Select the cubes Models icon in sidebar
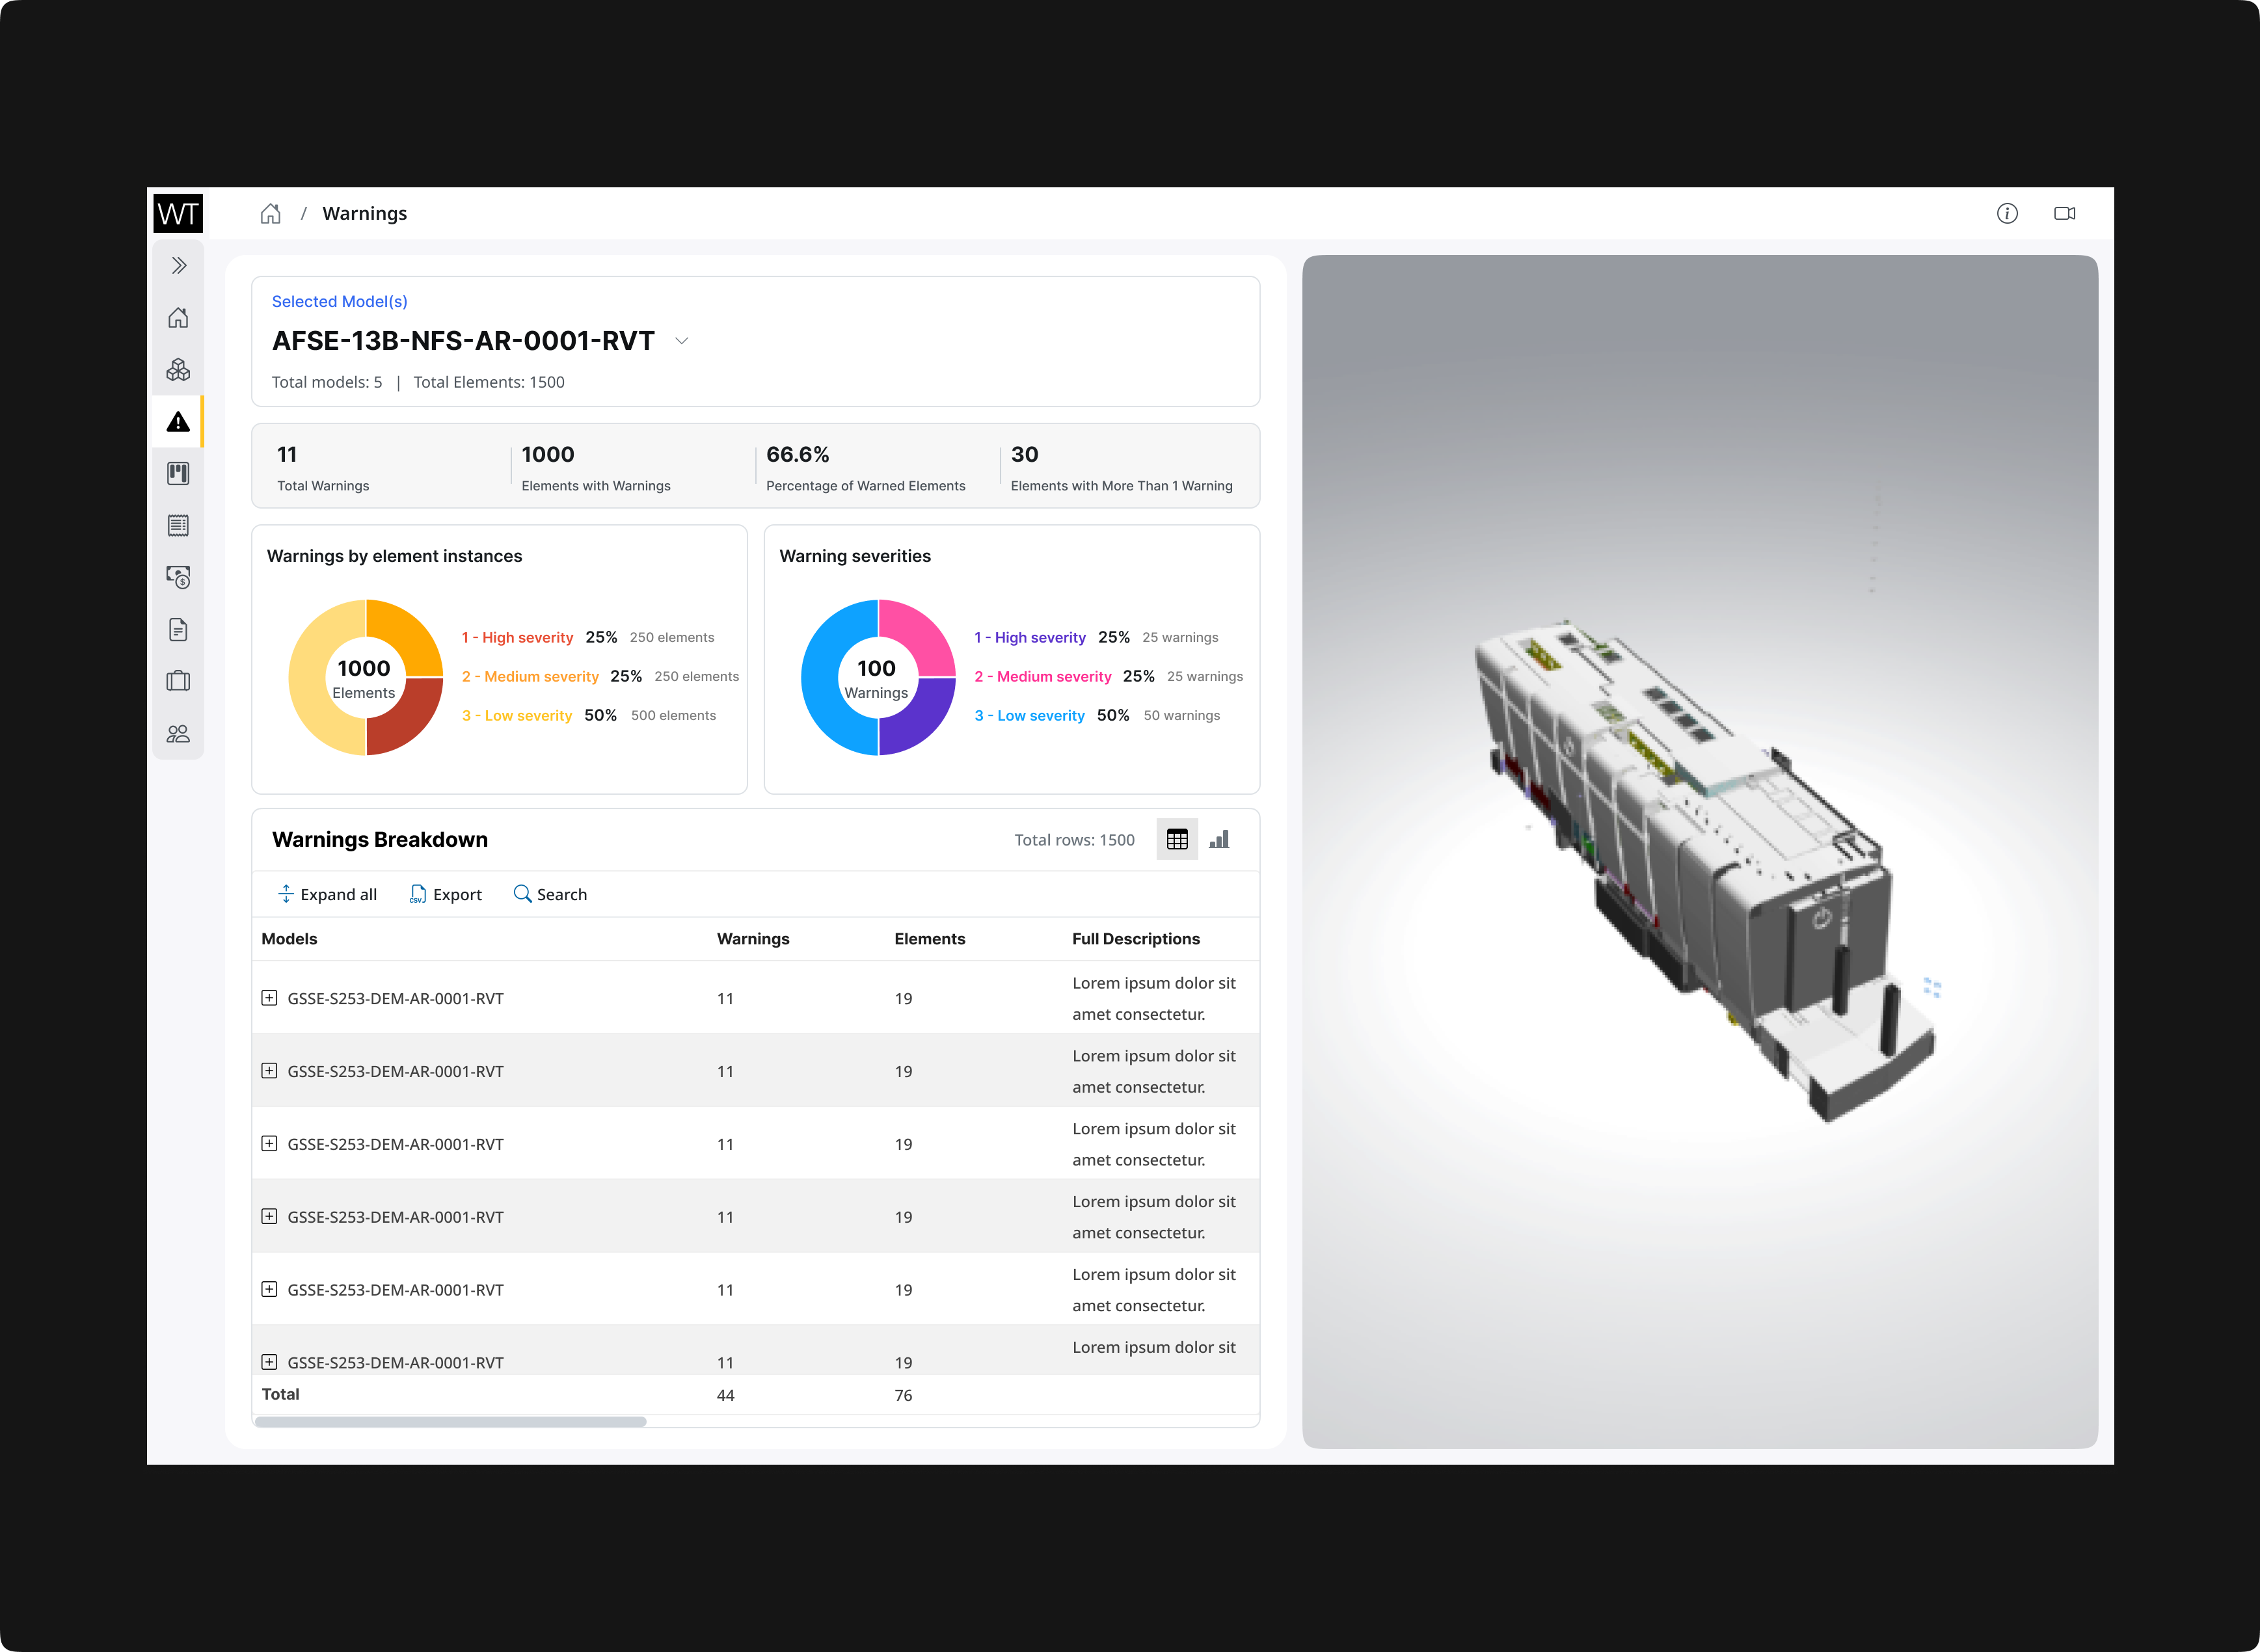The height and width of the screenshot is (1652, 2260). [178, 370]
